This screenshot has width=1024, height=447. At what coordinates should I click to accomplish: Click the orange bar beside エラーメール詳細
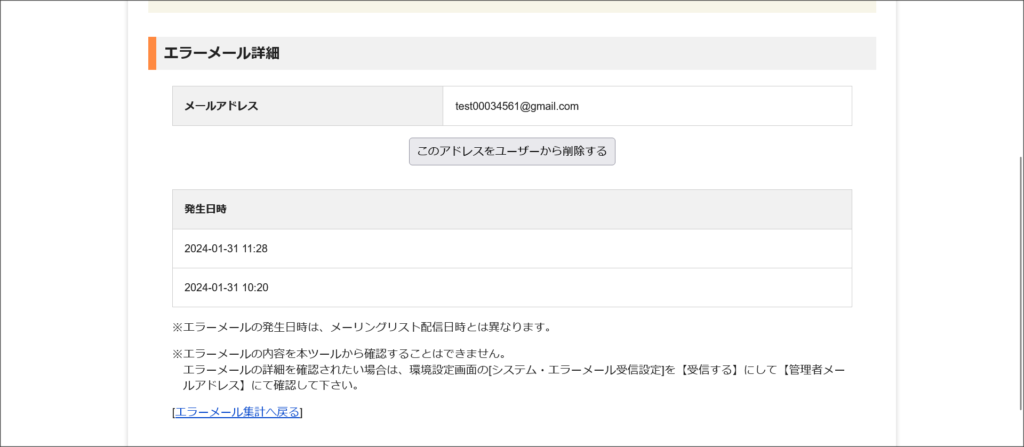pyautogui.click(x=152, y=53)
